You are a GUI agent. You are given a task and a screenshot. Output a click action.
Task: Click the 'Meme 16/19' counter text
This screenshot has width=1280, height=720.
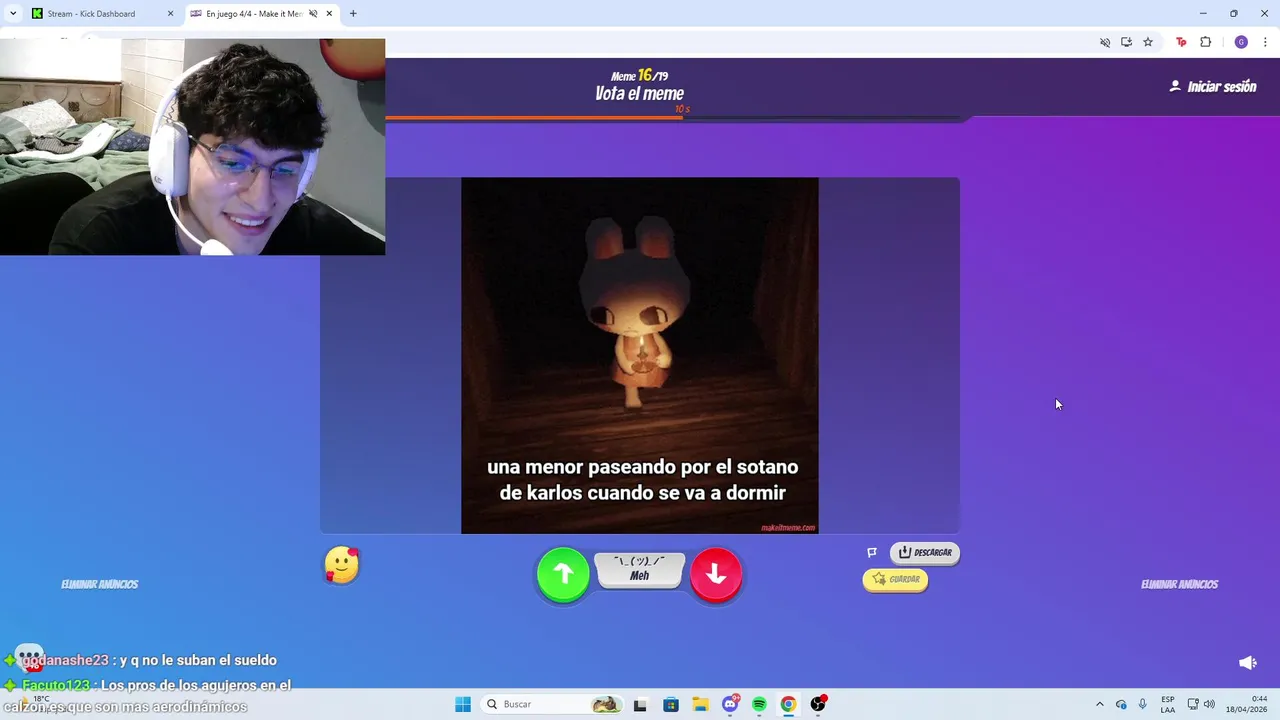coord(639,76)
